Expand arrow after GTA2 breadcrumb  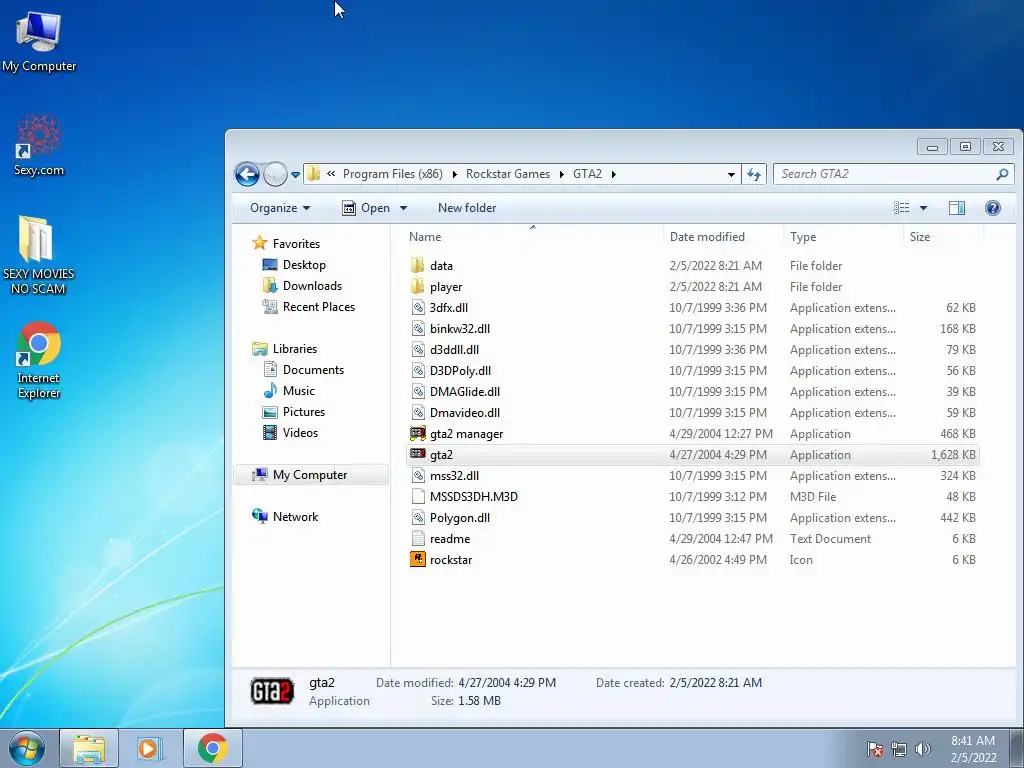click(x=613, y=174)
